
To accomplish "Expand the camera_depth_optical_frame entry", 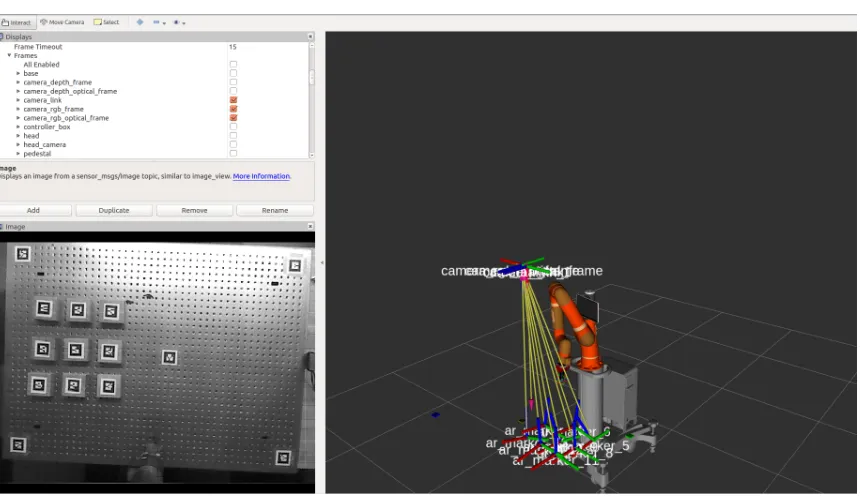I will coord(18,91).
